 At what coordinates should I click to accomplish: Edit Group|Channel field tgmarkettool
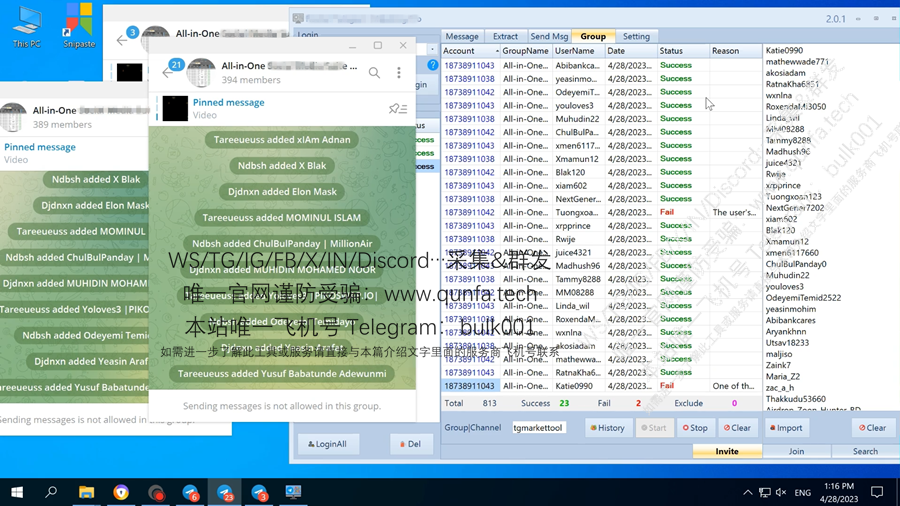click(538, 427)
